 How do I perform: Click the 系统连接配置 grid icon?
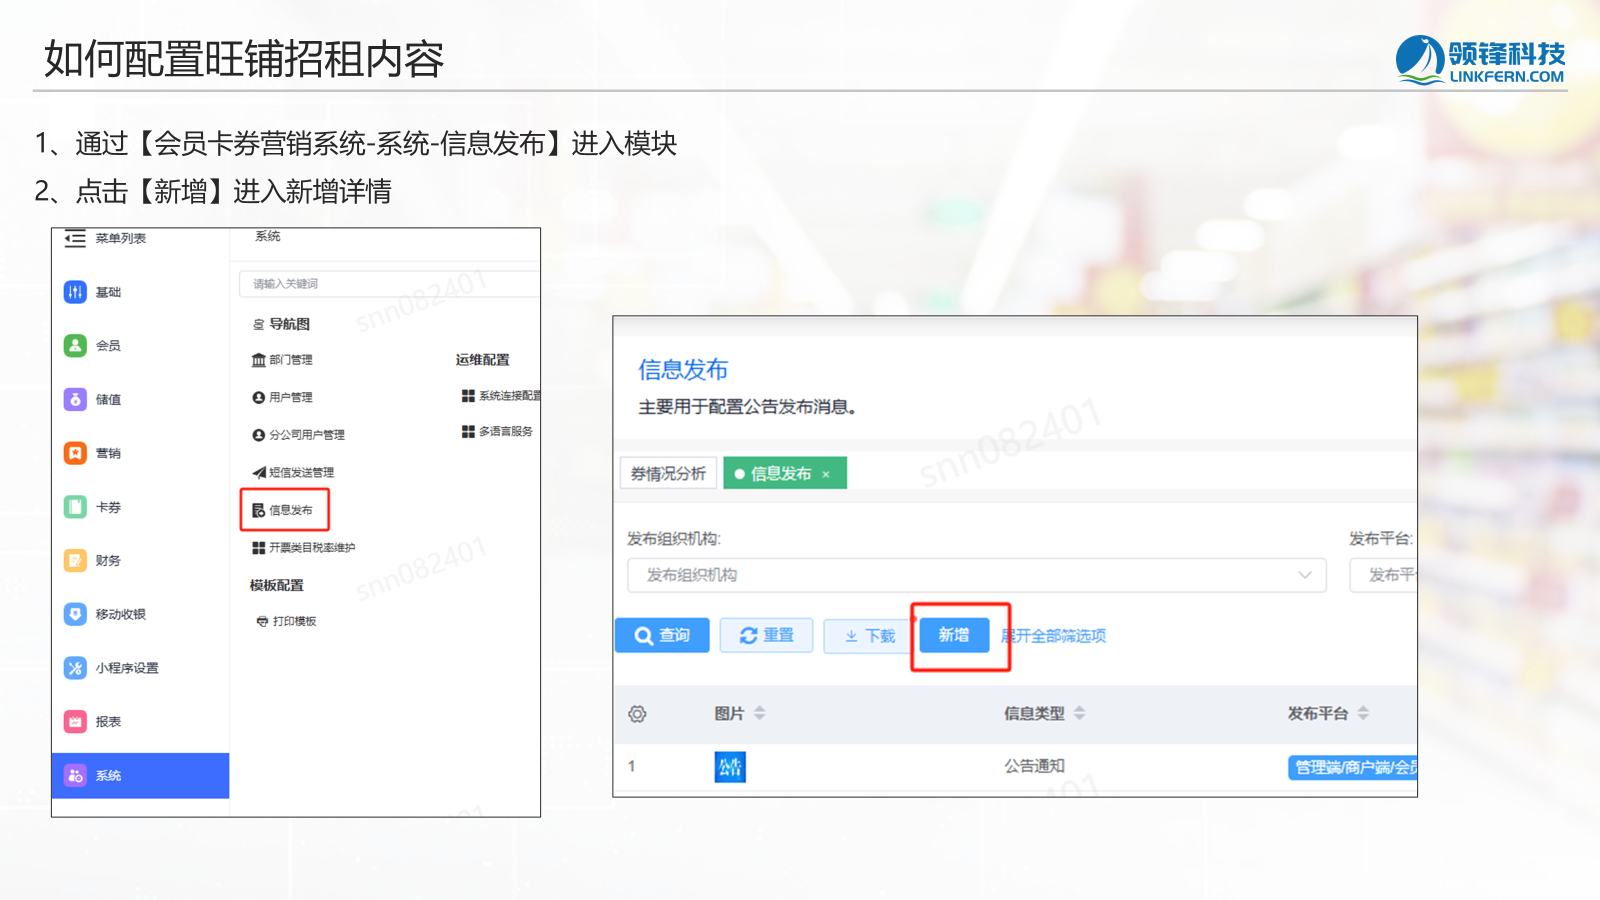pyautogui.click(x=468, y=396)
